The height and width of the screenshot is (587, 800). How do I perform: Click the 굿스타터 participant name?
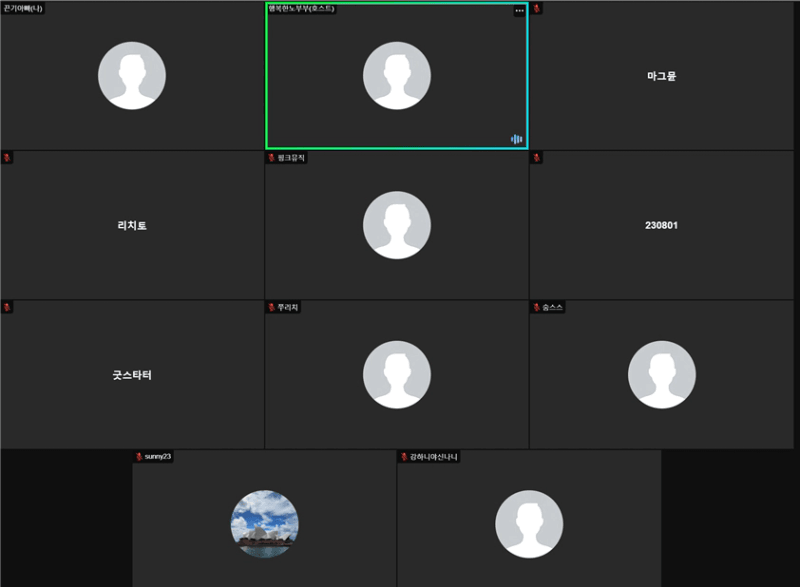pyautogui.click(x=132, y=375)
